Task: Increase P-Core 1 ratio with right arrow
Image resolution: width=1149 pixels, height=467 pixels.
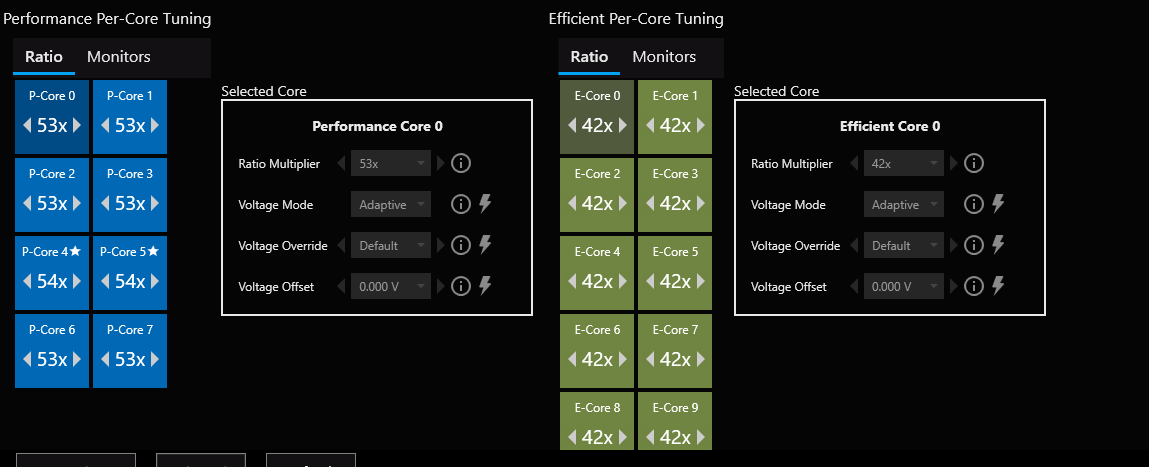Action: tap(155, 125)
